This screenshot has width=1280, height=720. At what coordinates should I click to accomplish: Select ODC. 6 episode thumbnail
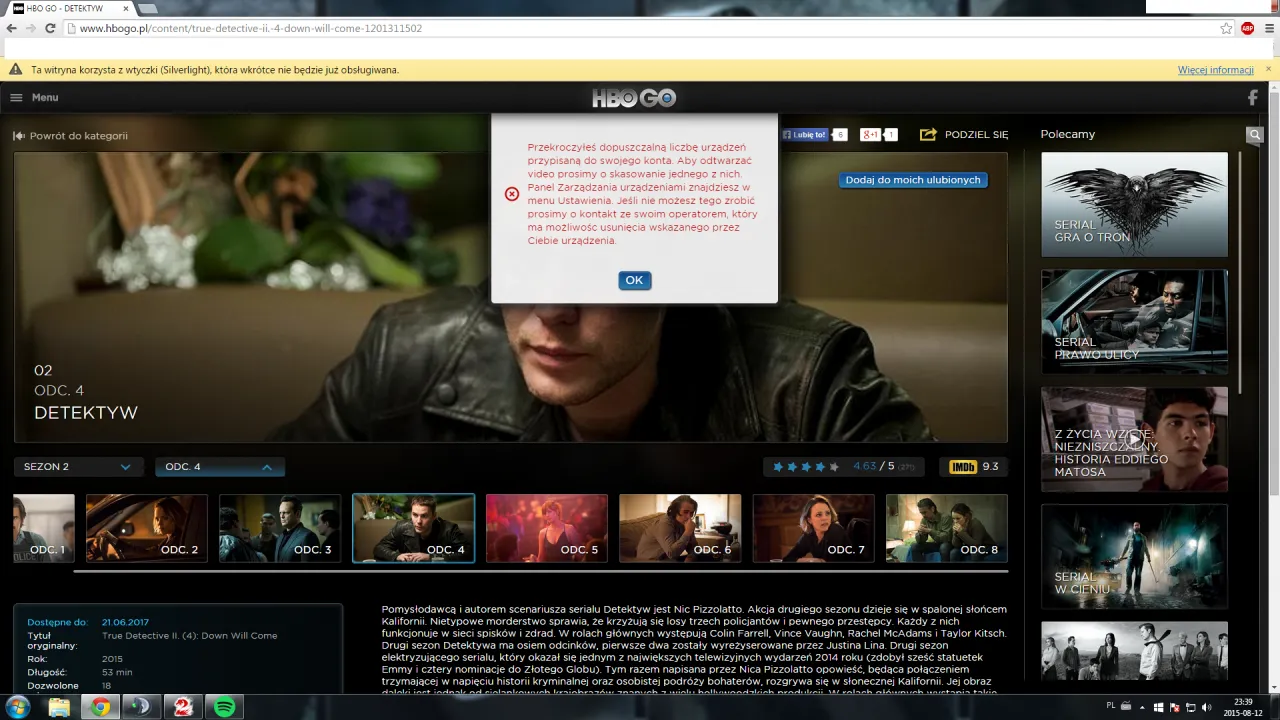[680, 528]
